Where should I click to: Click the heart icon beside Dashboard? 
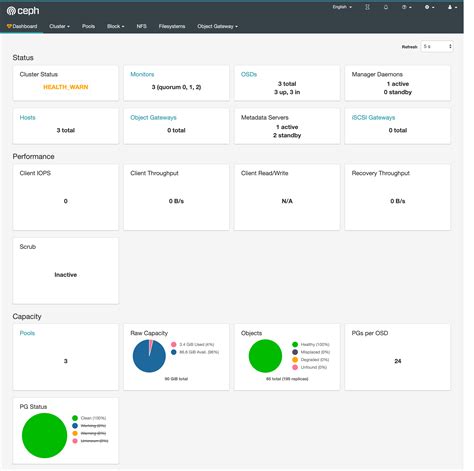point(9,26)
